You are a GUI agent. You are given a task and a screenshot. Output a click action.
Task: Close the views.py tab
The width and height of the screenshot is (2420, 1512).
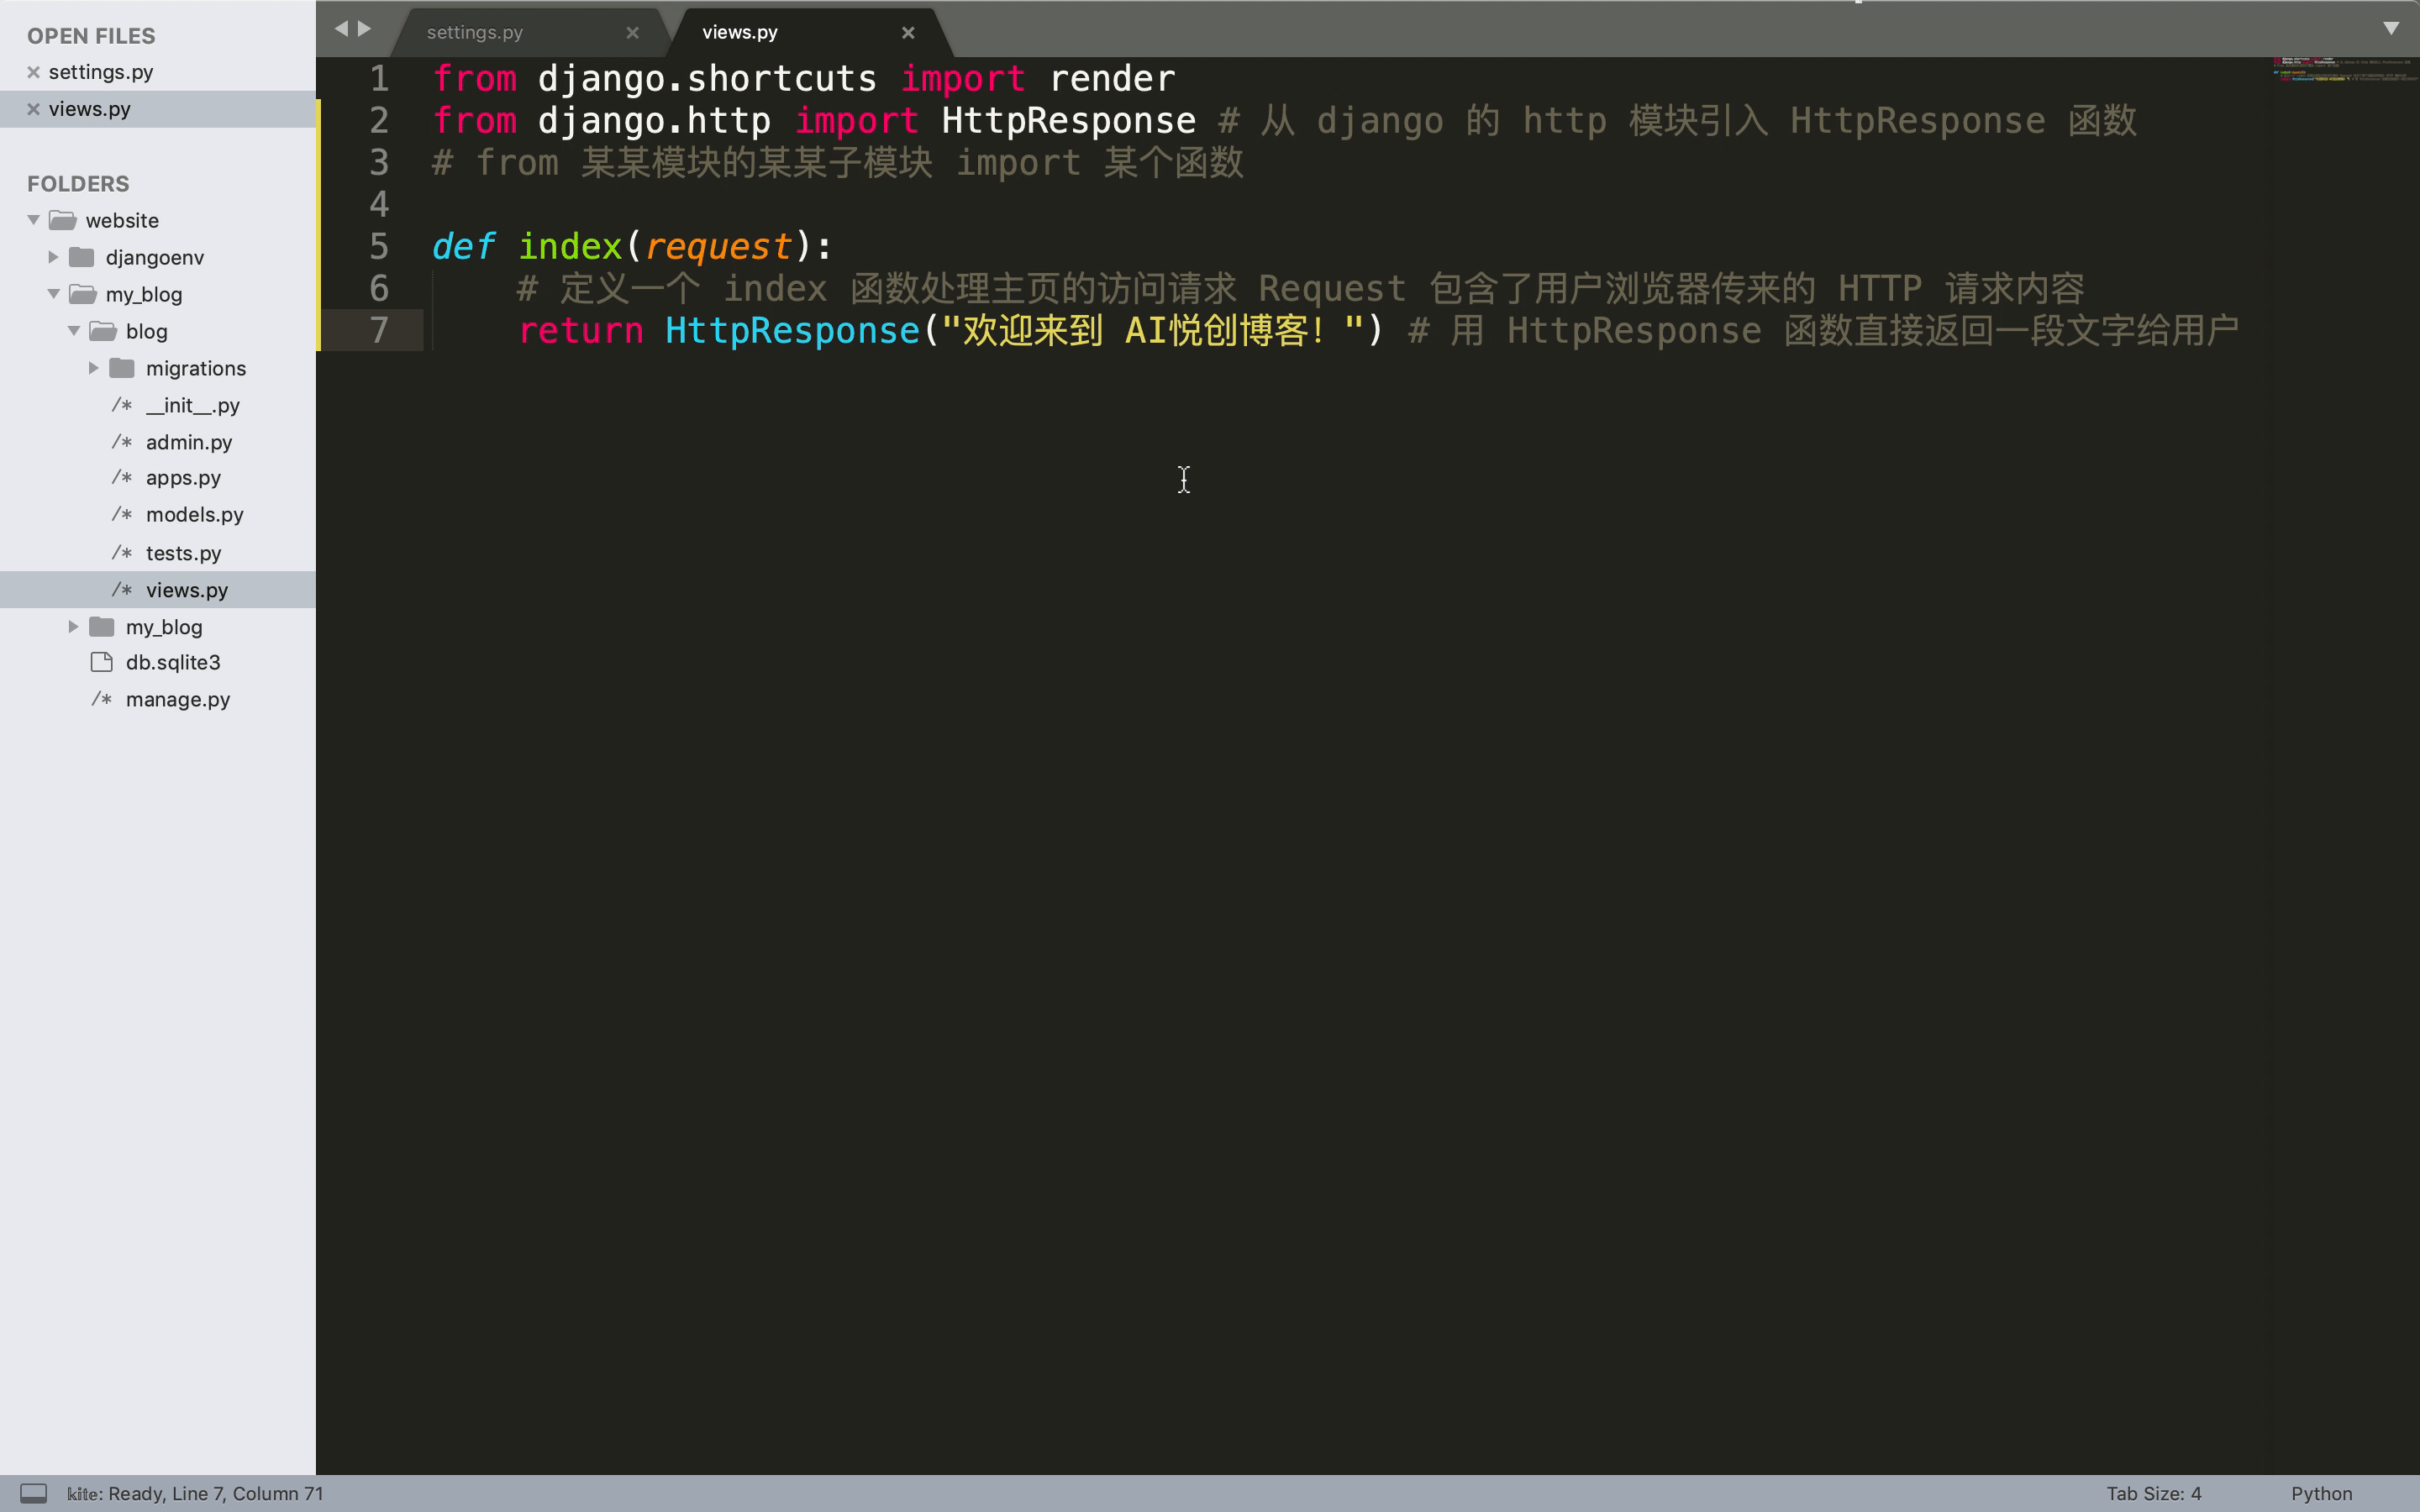coord(907,33)
